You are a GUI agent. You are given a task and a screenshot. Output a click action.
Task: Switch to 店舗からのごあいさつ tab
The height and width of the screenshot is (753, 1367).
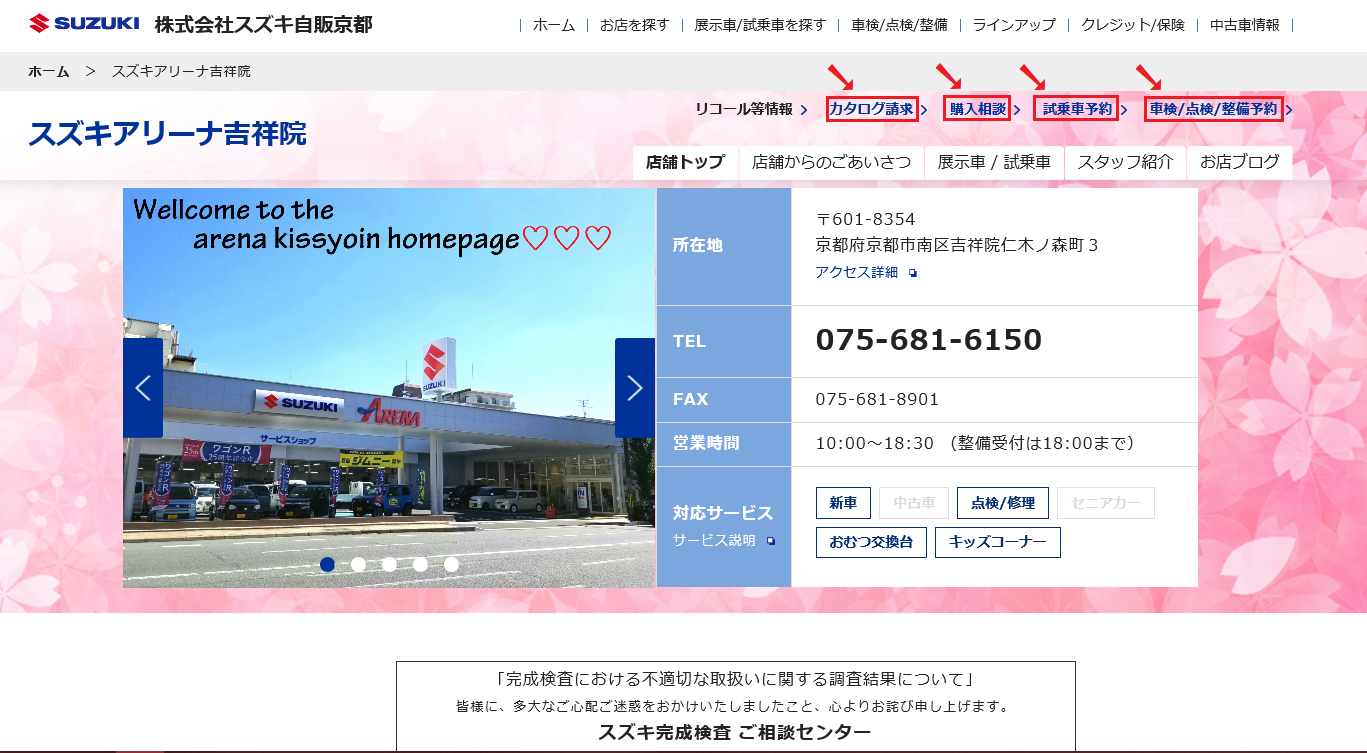[831, 162]
